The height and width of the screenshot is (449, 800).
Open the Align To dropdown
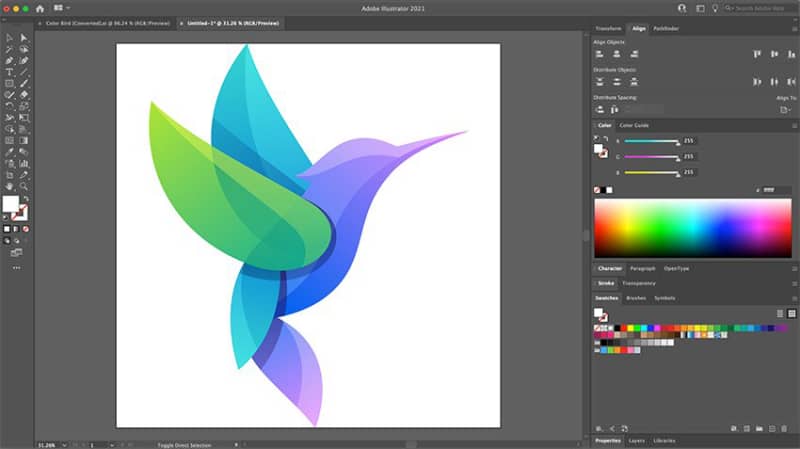point(785,110)
